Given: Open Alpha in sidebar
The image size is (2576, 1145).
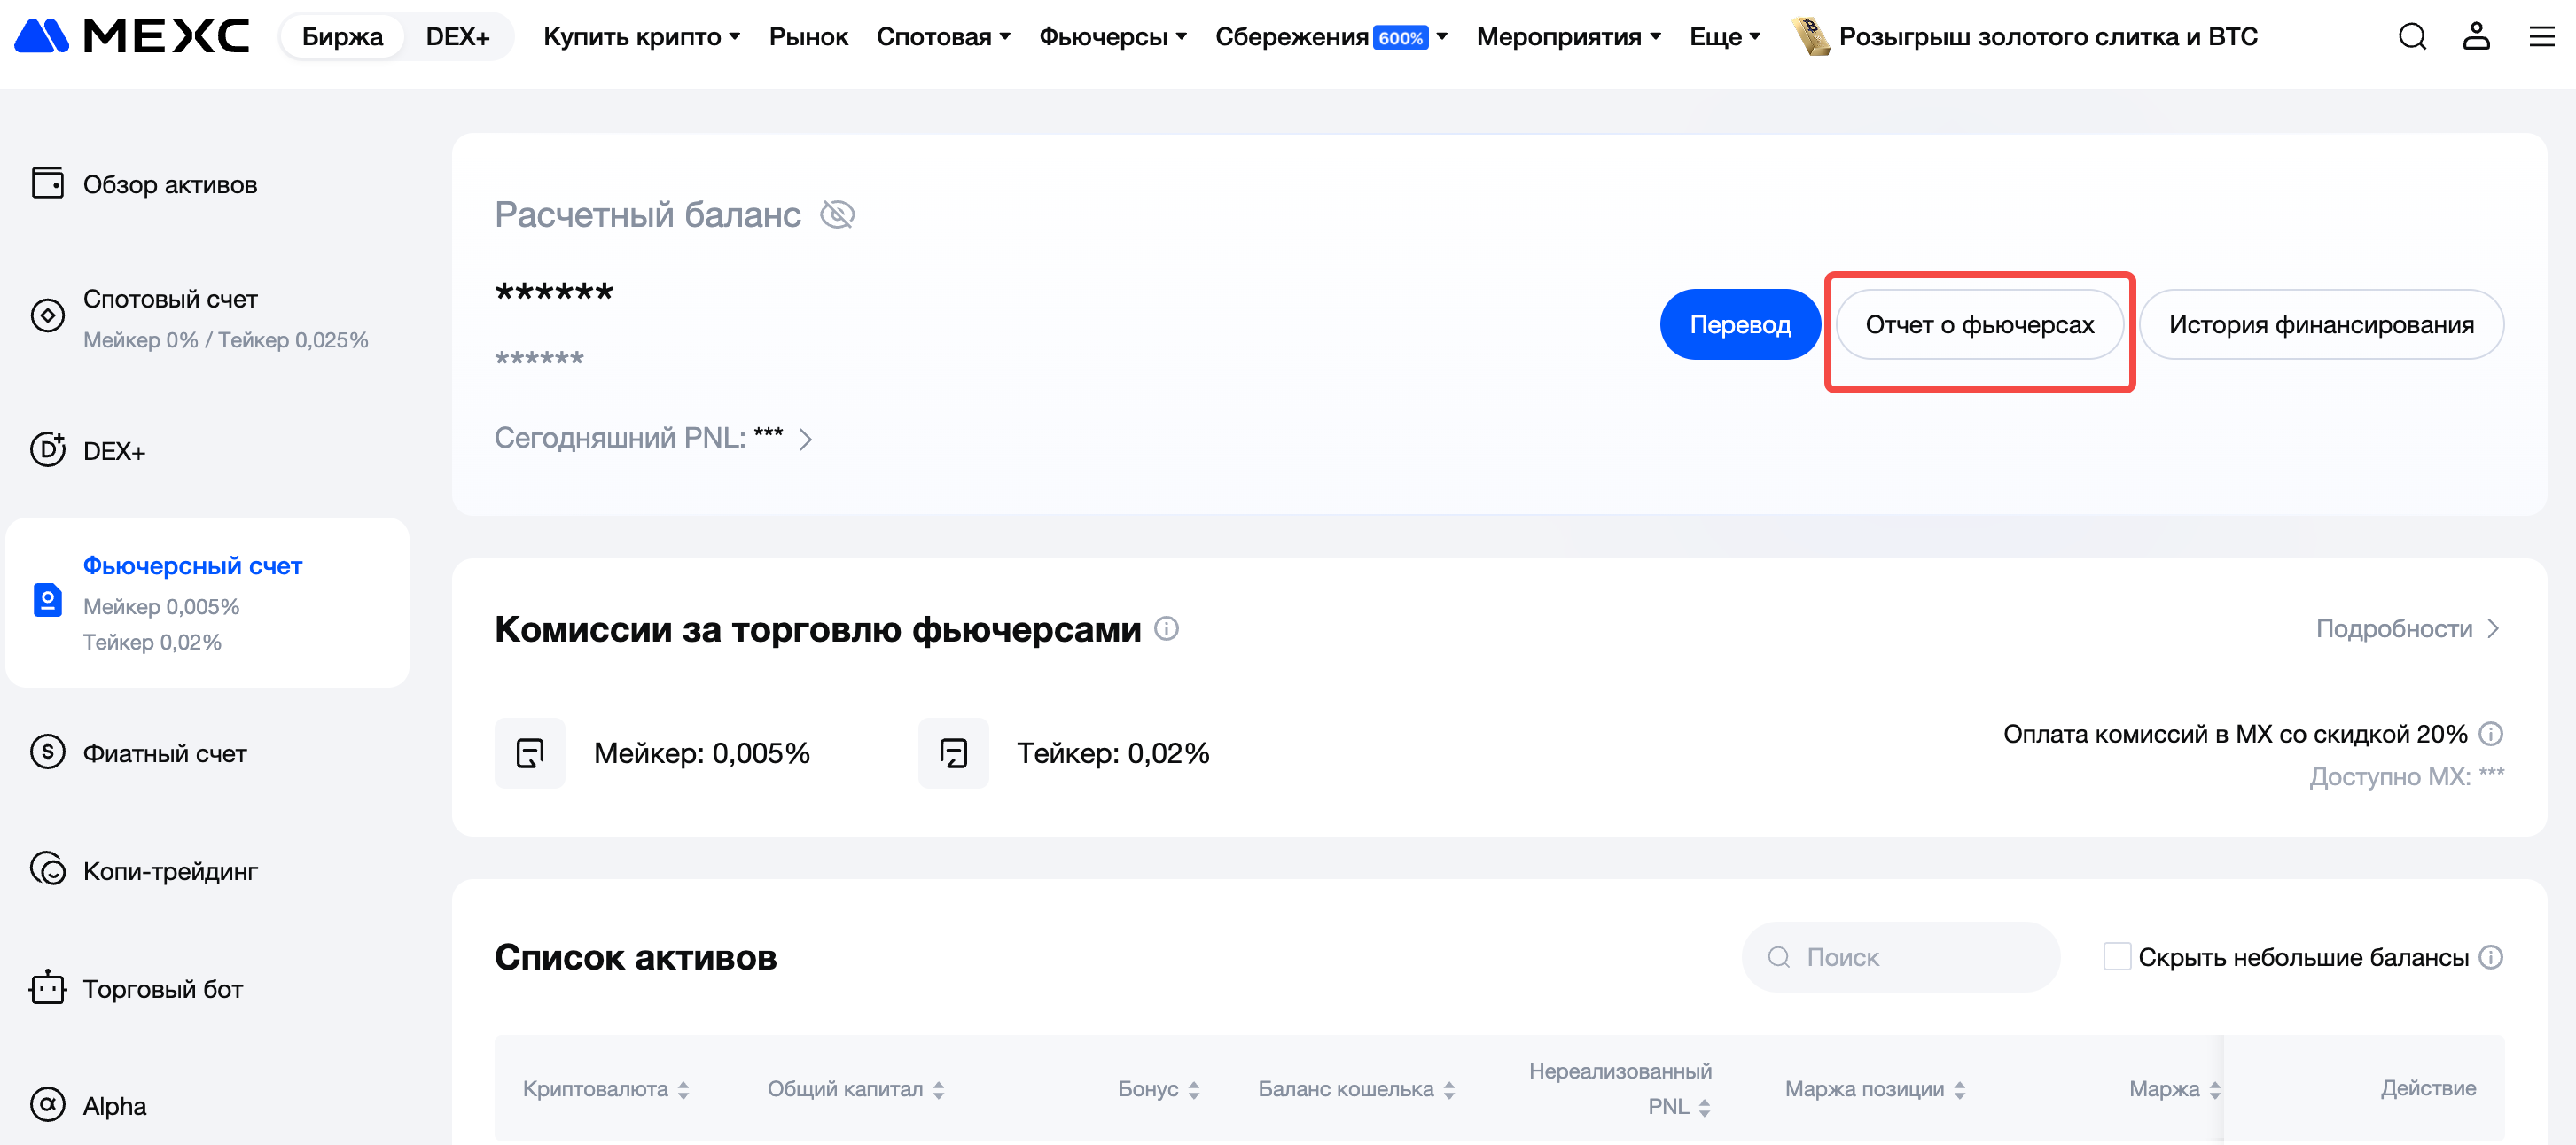Looking at the screenshot, I should [115, 1106].
